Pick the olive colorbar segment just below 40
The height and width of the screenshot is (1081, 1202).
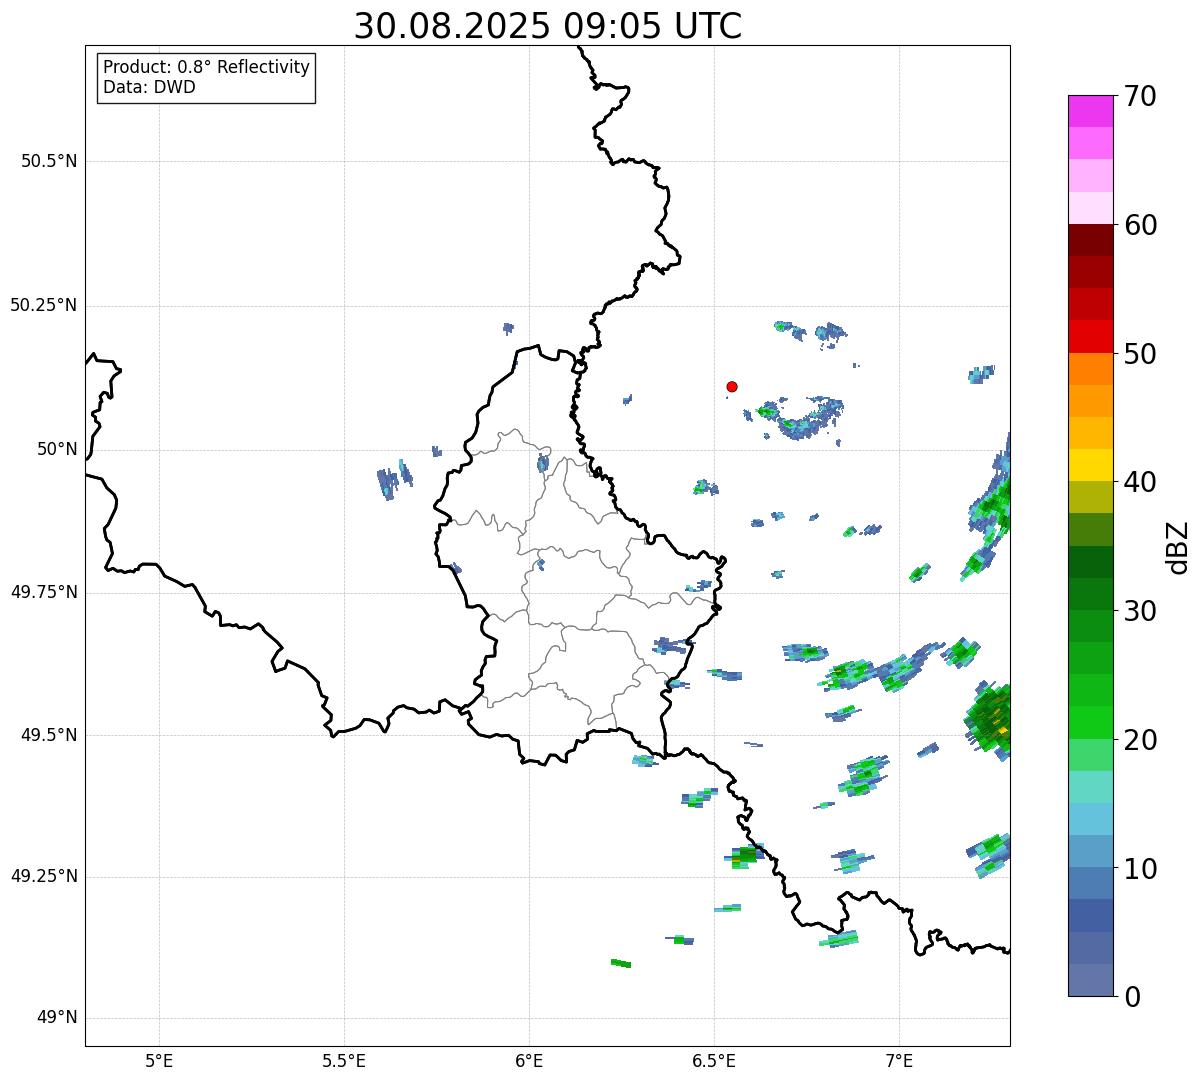(x=1091, y=497)
